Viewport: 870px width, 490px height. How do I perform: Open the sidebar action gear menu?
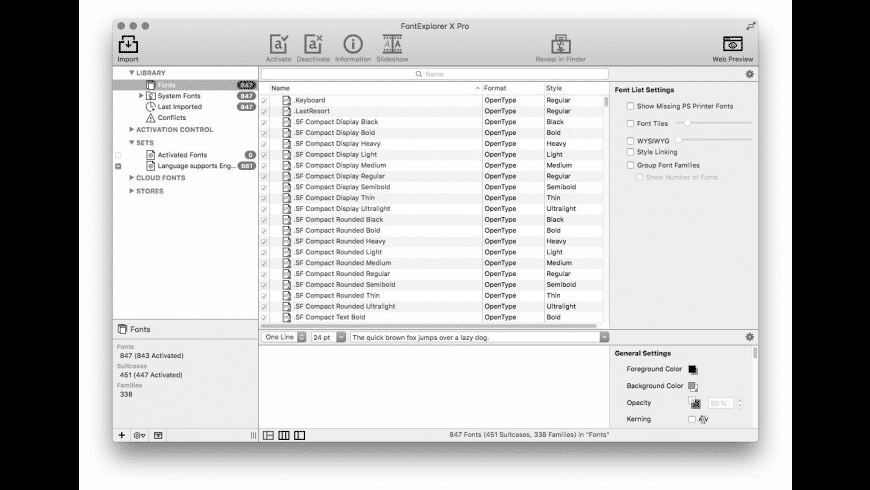tap(140, 436)
